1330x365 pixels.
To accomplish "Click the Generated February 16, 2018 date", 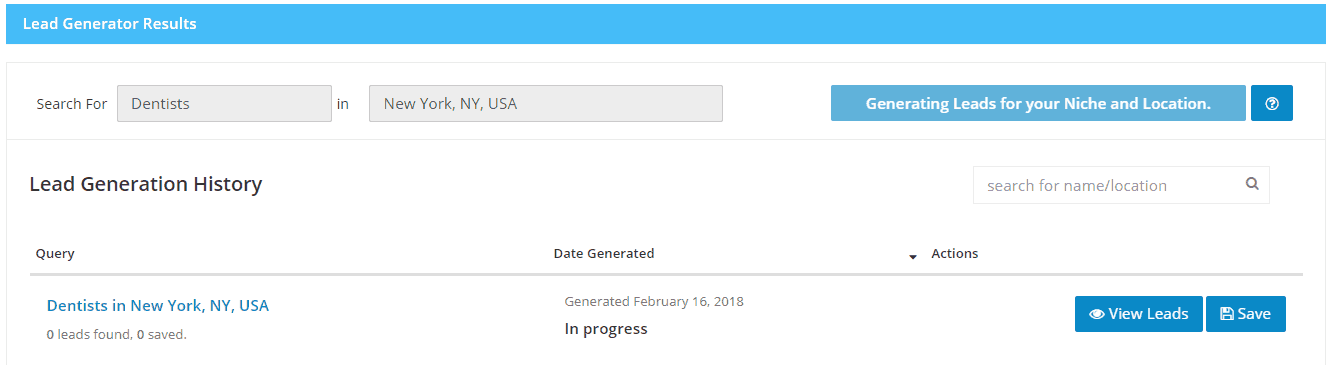I will [x=654, y=301].
